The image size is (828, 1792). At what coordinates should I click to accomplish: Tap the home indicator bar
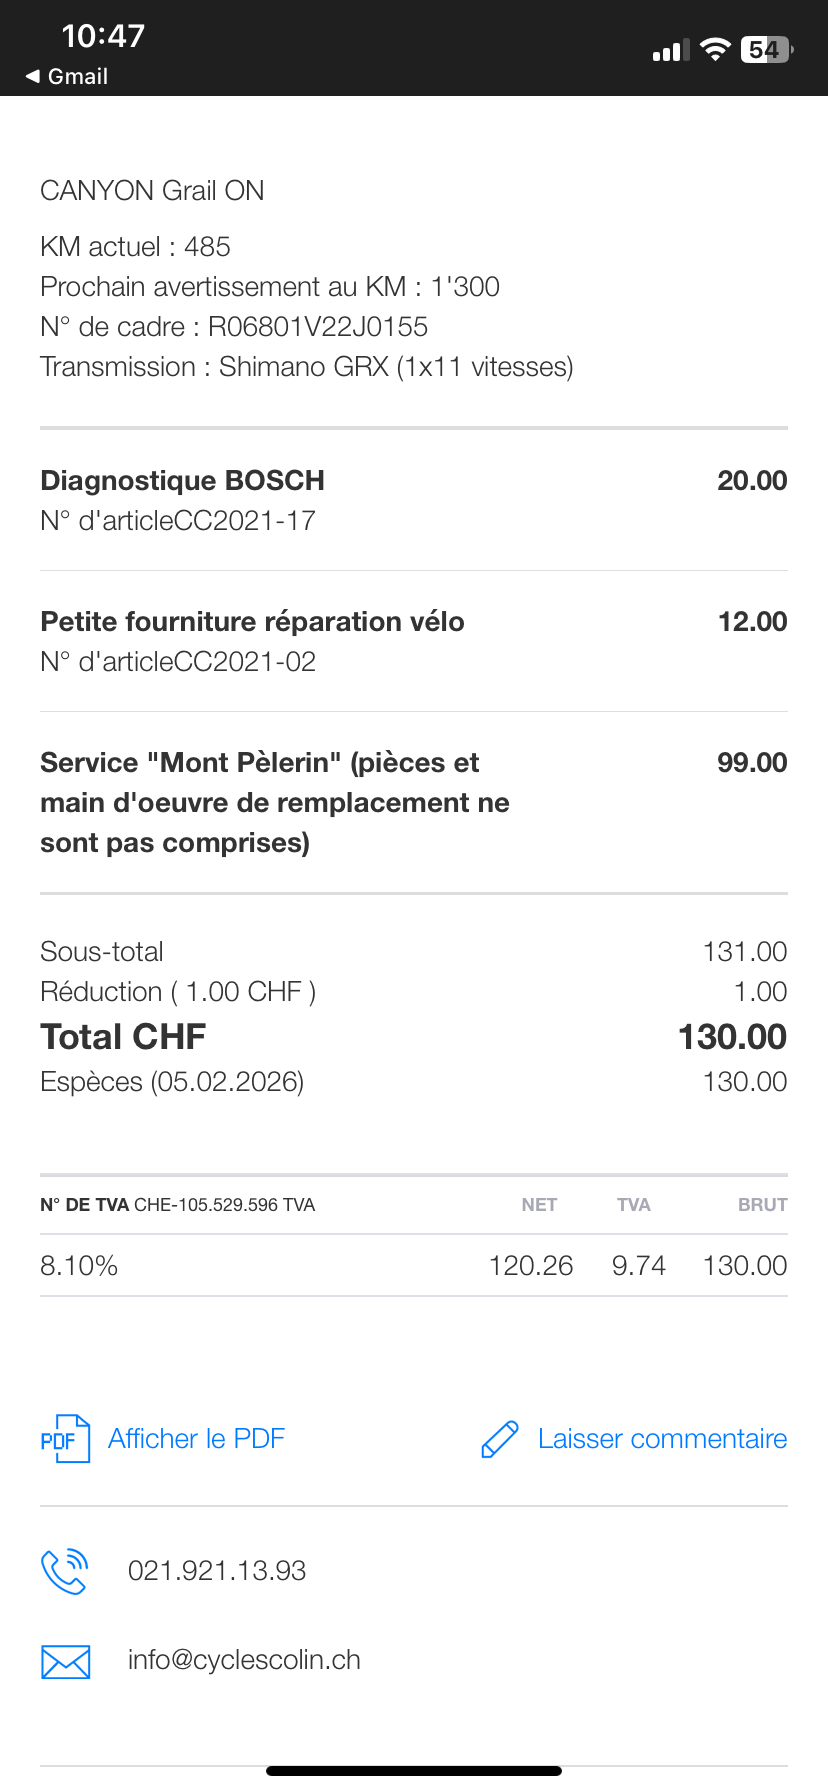point(414,1771)
